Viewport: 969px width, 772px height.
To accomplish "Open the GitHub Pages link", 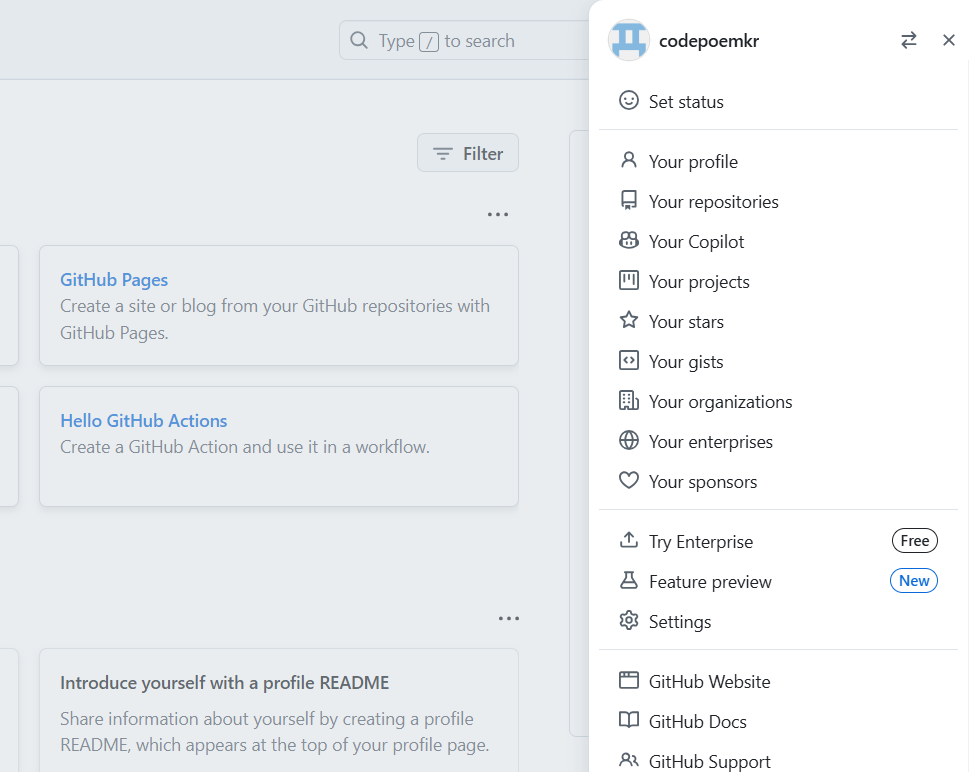I will tap(114, 279).
